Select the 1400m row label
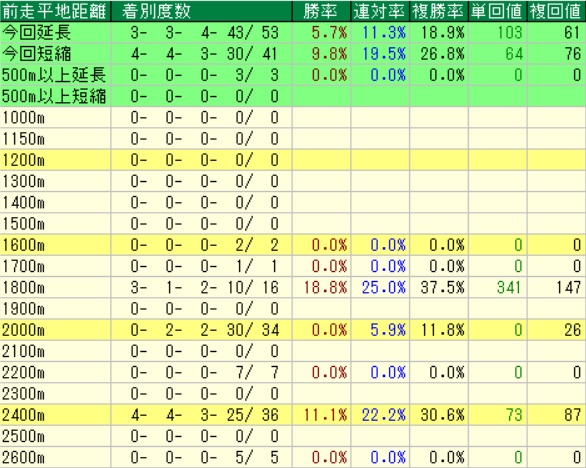The height and width of the screenshot is (468, 586). [x=24, y=203]
